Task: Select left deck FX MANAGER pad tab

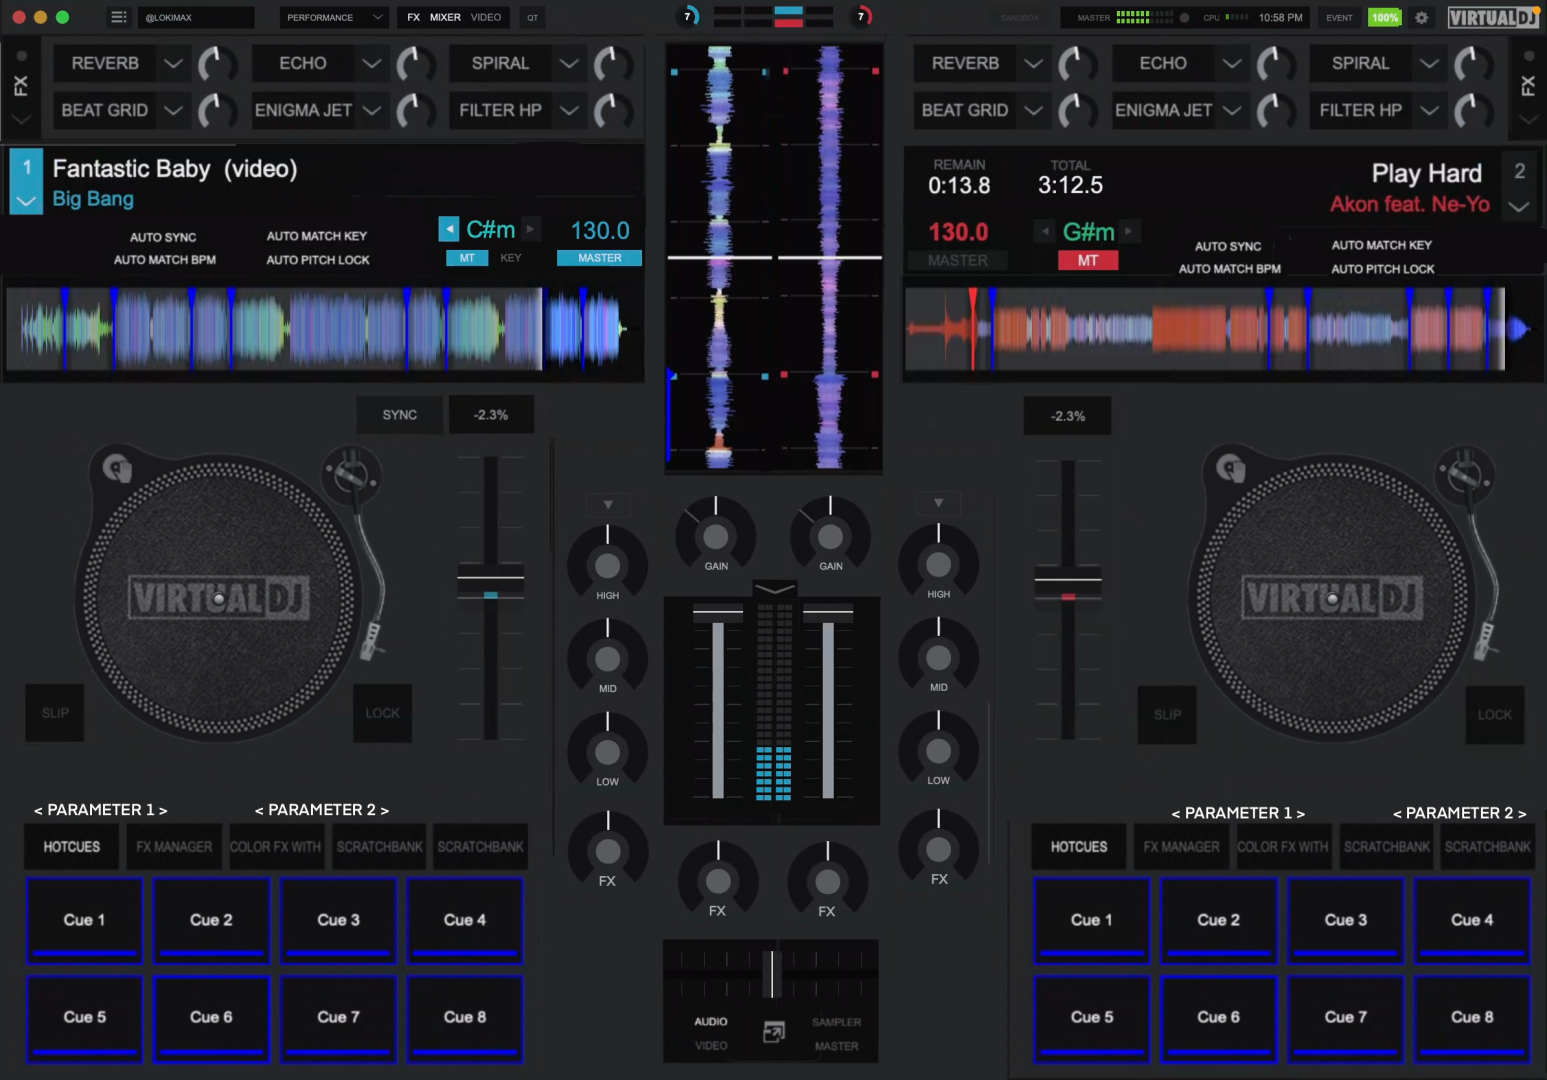Action: point(174,846)
